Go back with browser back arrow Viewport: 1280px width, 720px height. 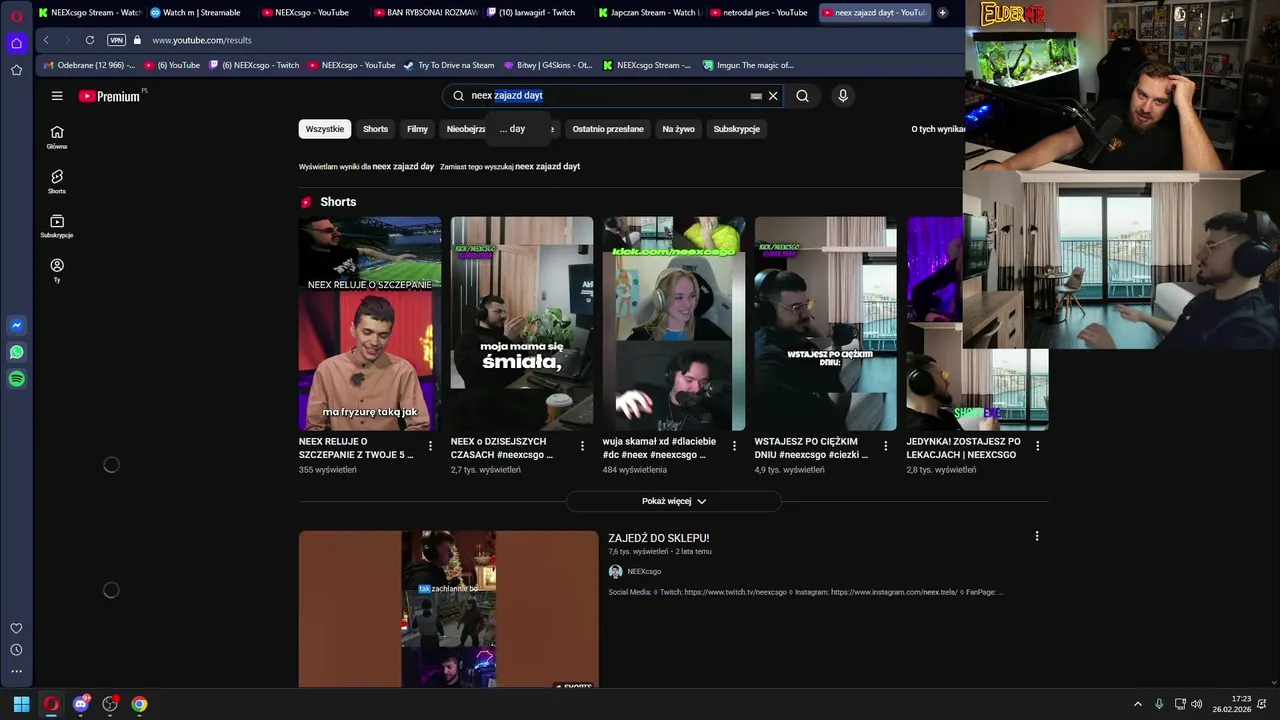(x=46, y=40)
